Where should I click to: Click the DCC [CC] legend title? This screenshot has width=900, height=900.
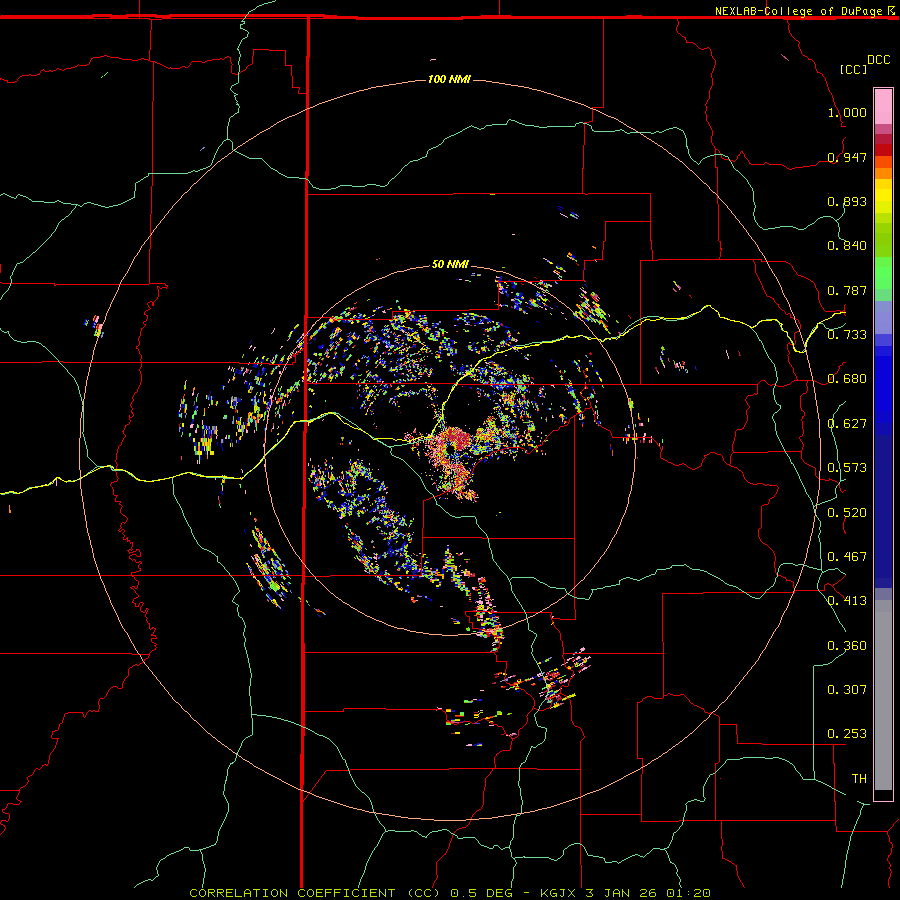coord(865,64)
